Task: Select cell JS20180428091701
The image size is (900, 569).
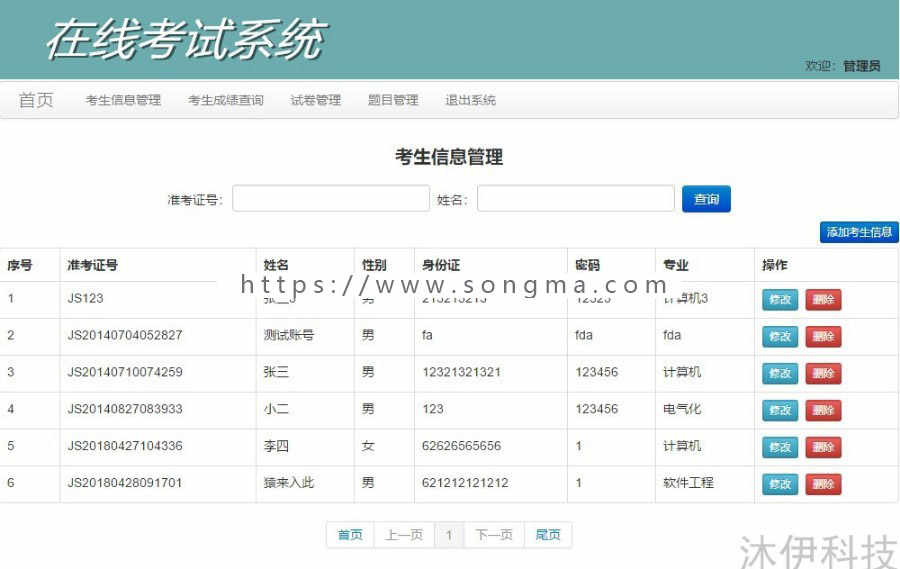Action: point(125,483)
